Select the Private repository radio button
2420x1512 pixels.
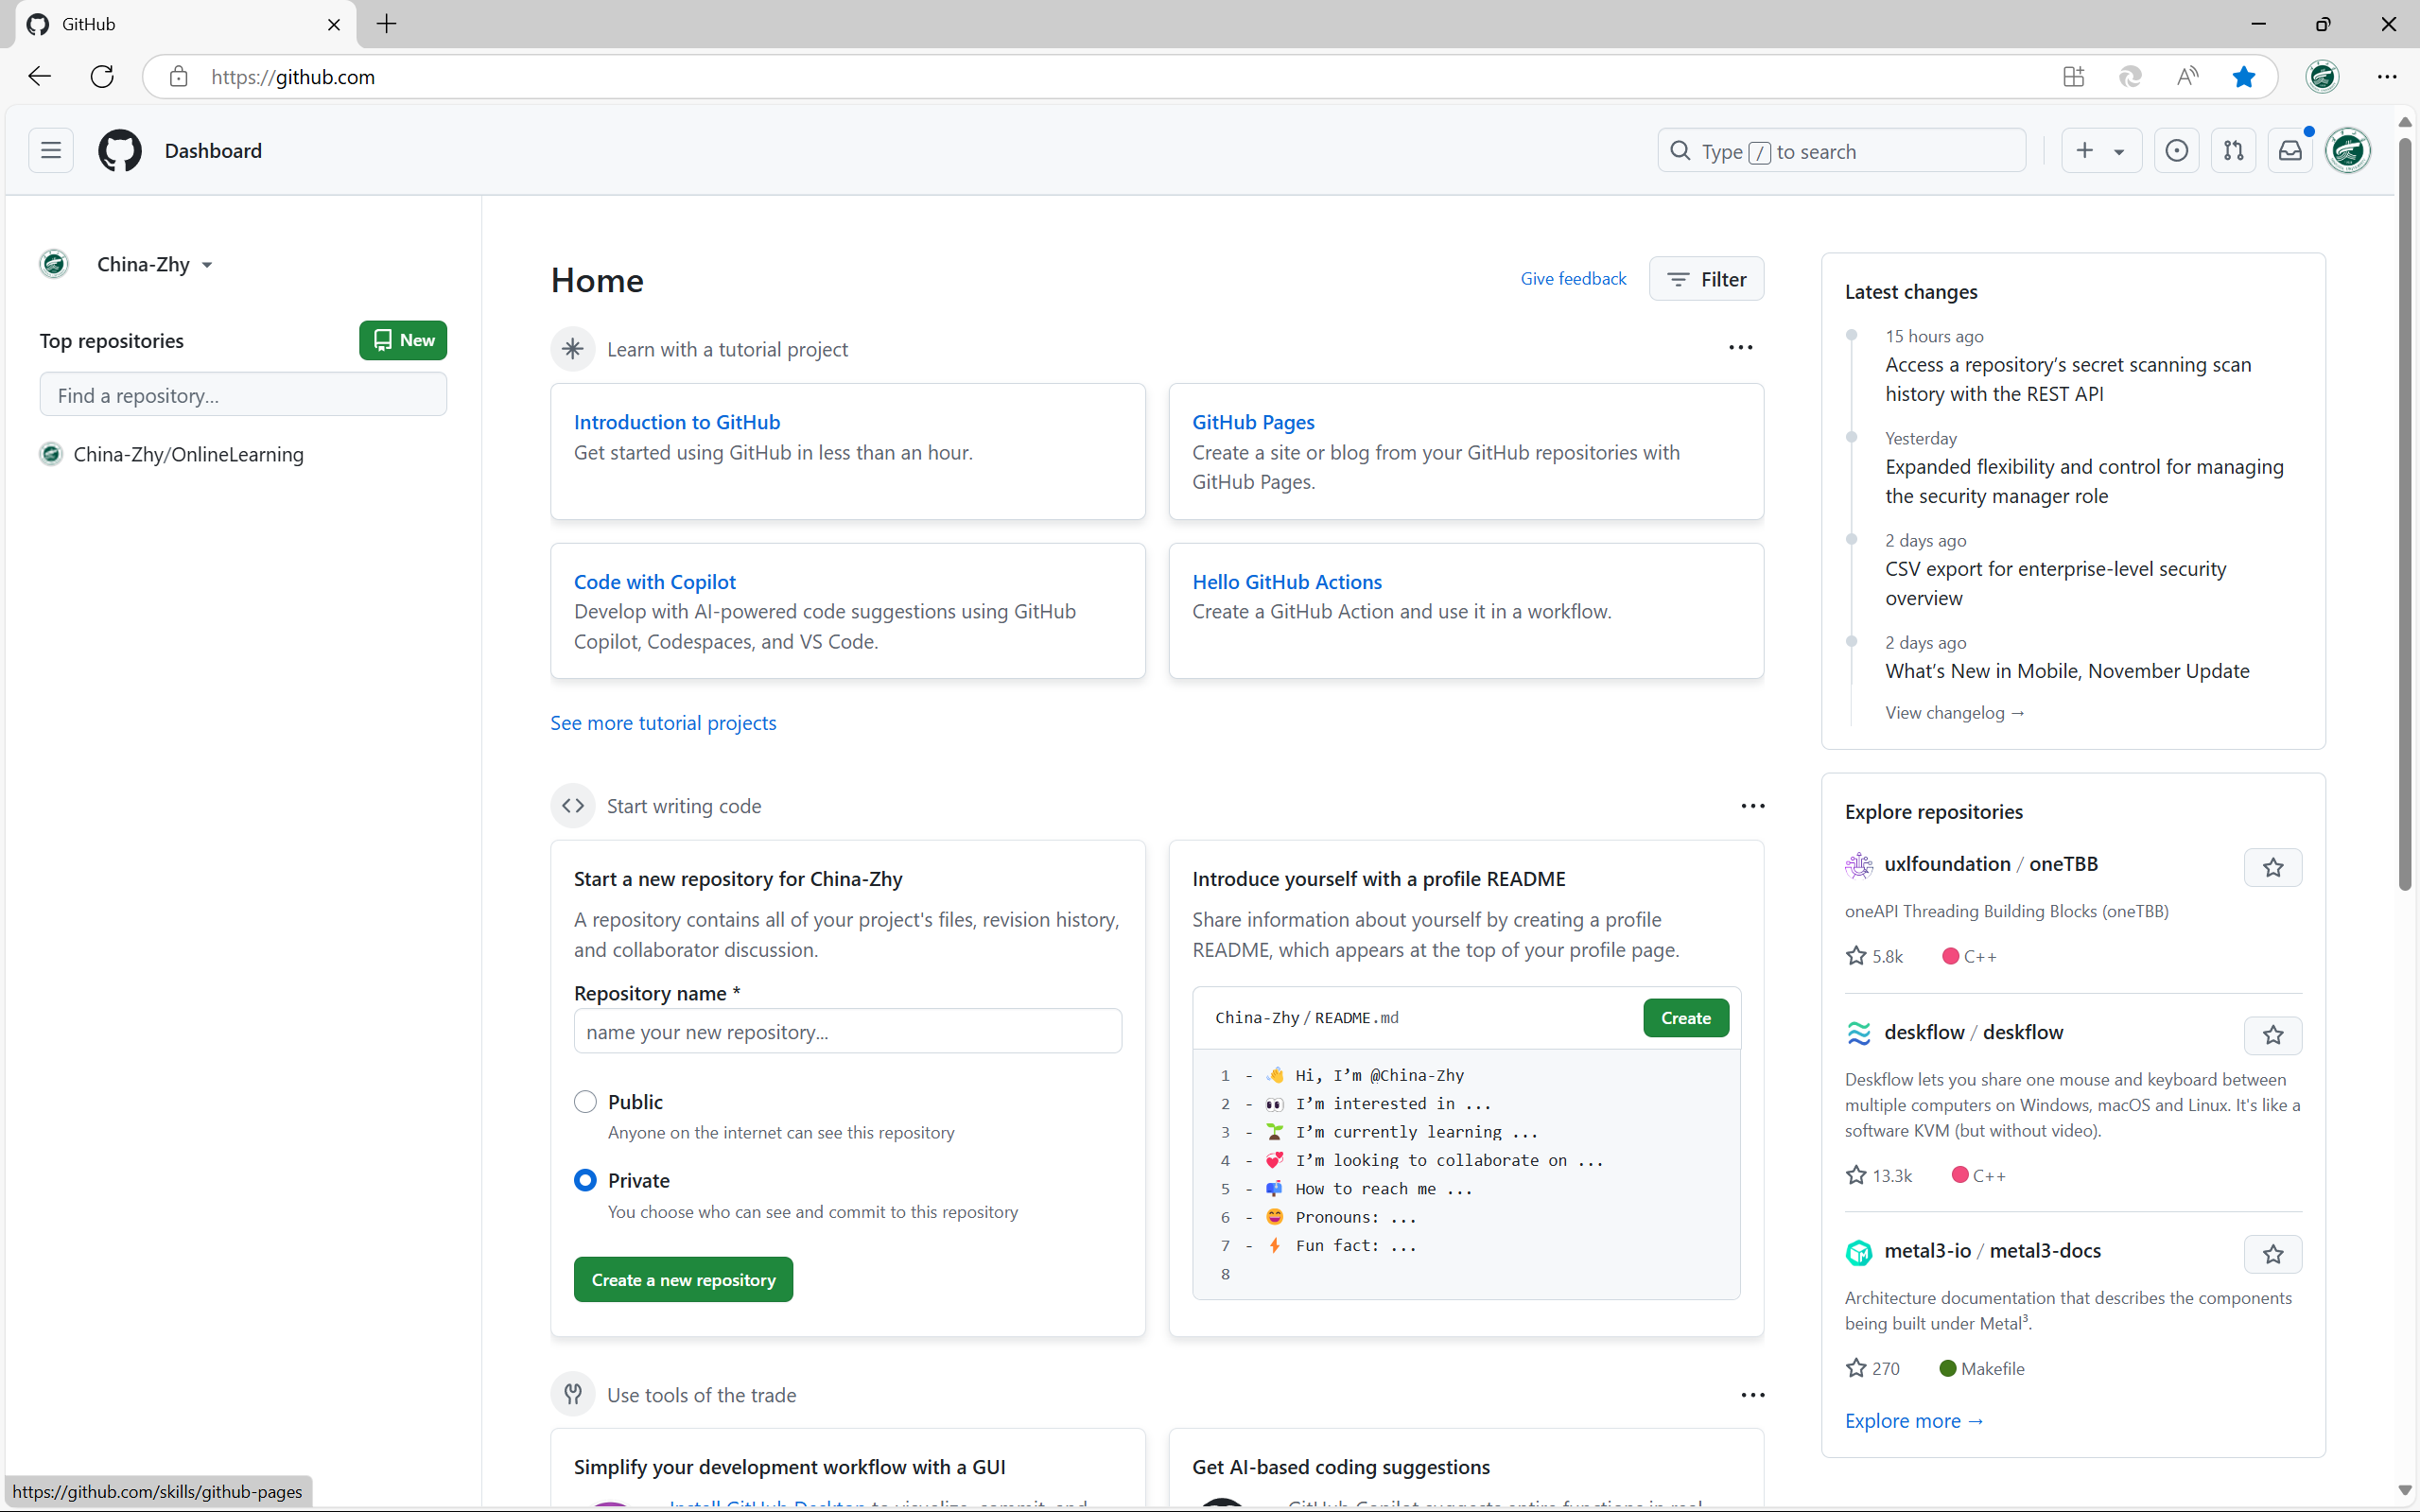[585, 1180]
